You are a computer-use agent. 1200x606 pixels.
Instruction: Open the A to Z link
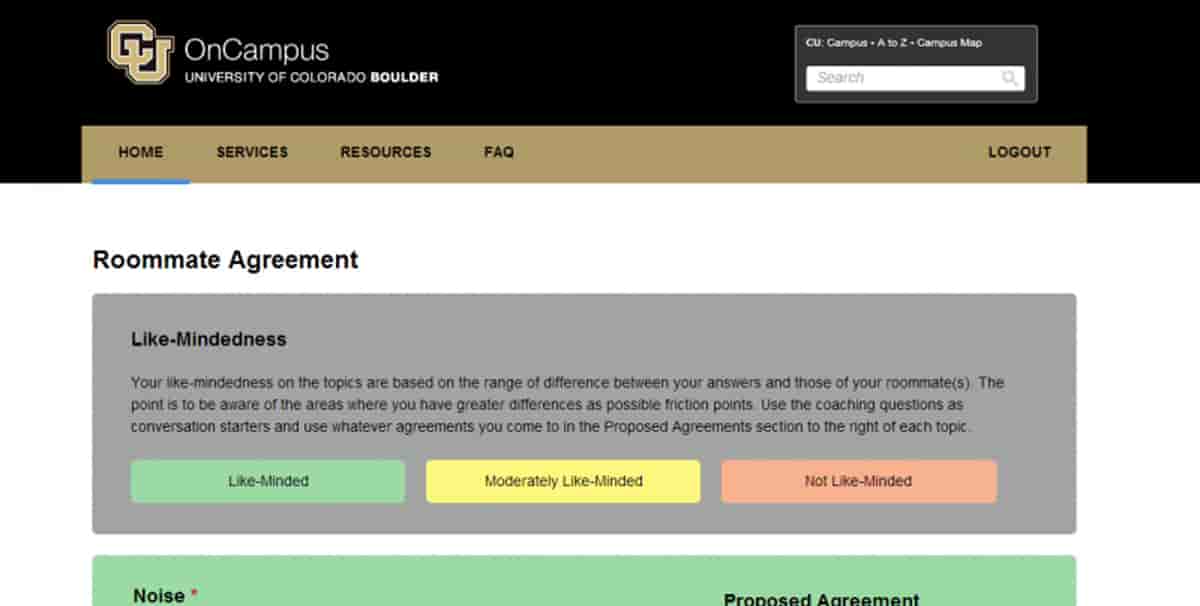click(892, 43)
